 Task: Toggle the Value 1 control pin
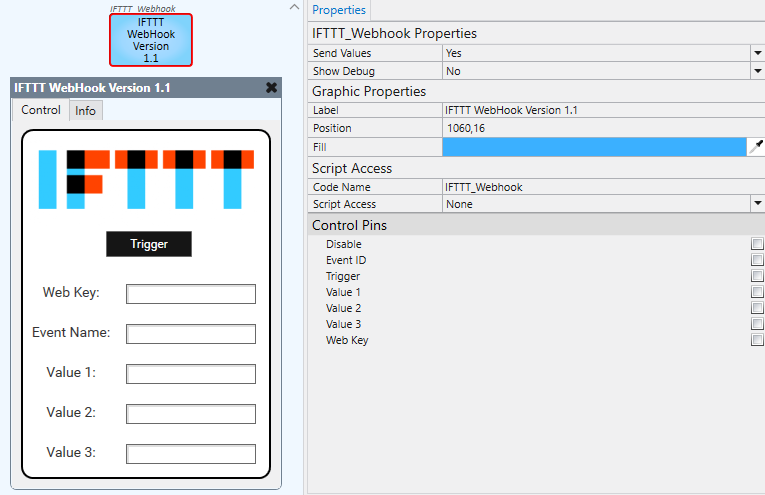(757, 292)
